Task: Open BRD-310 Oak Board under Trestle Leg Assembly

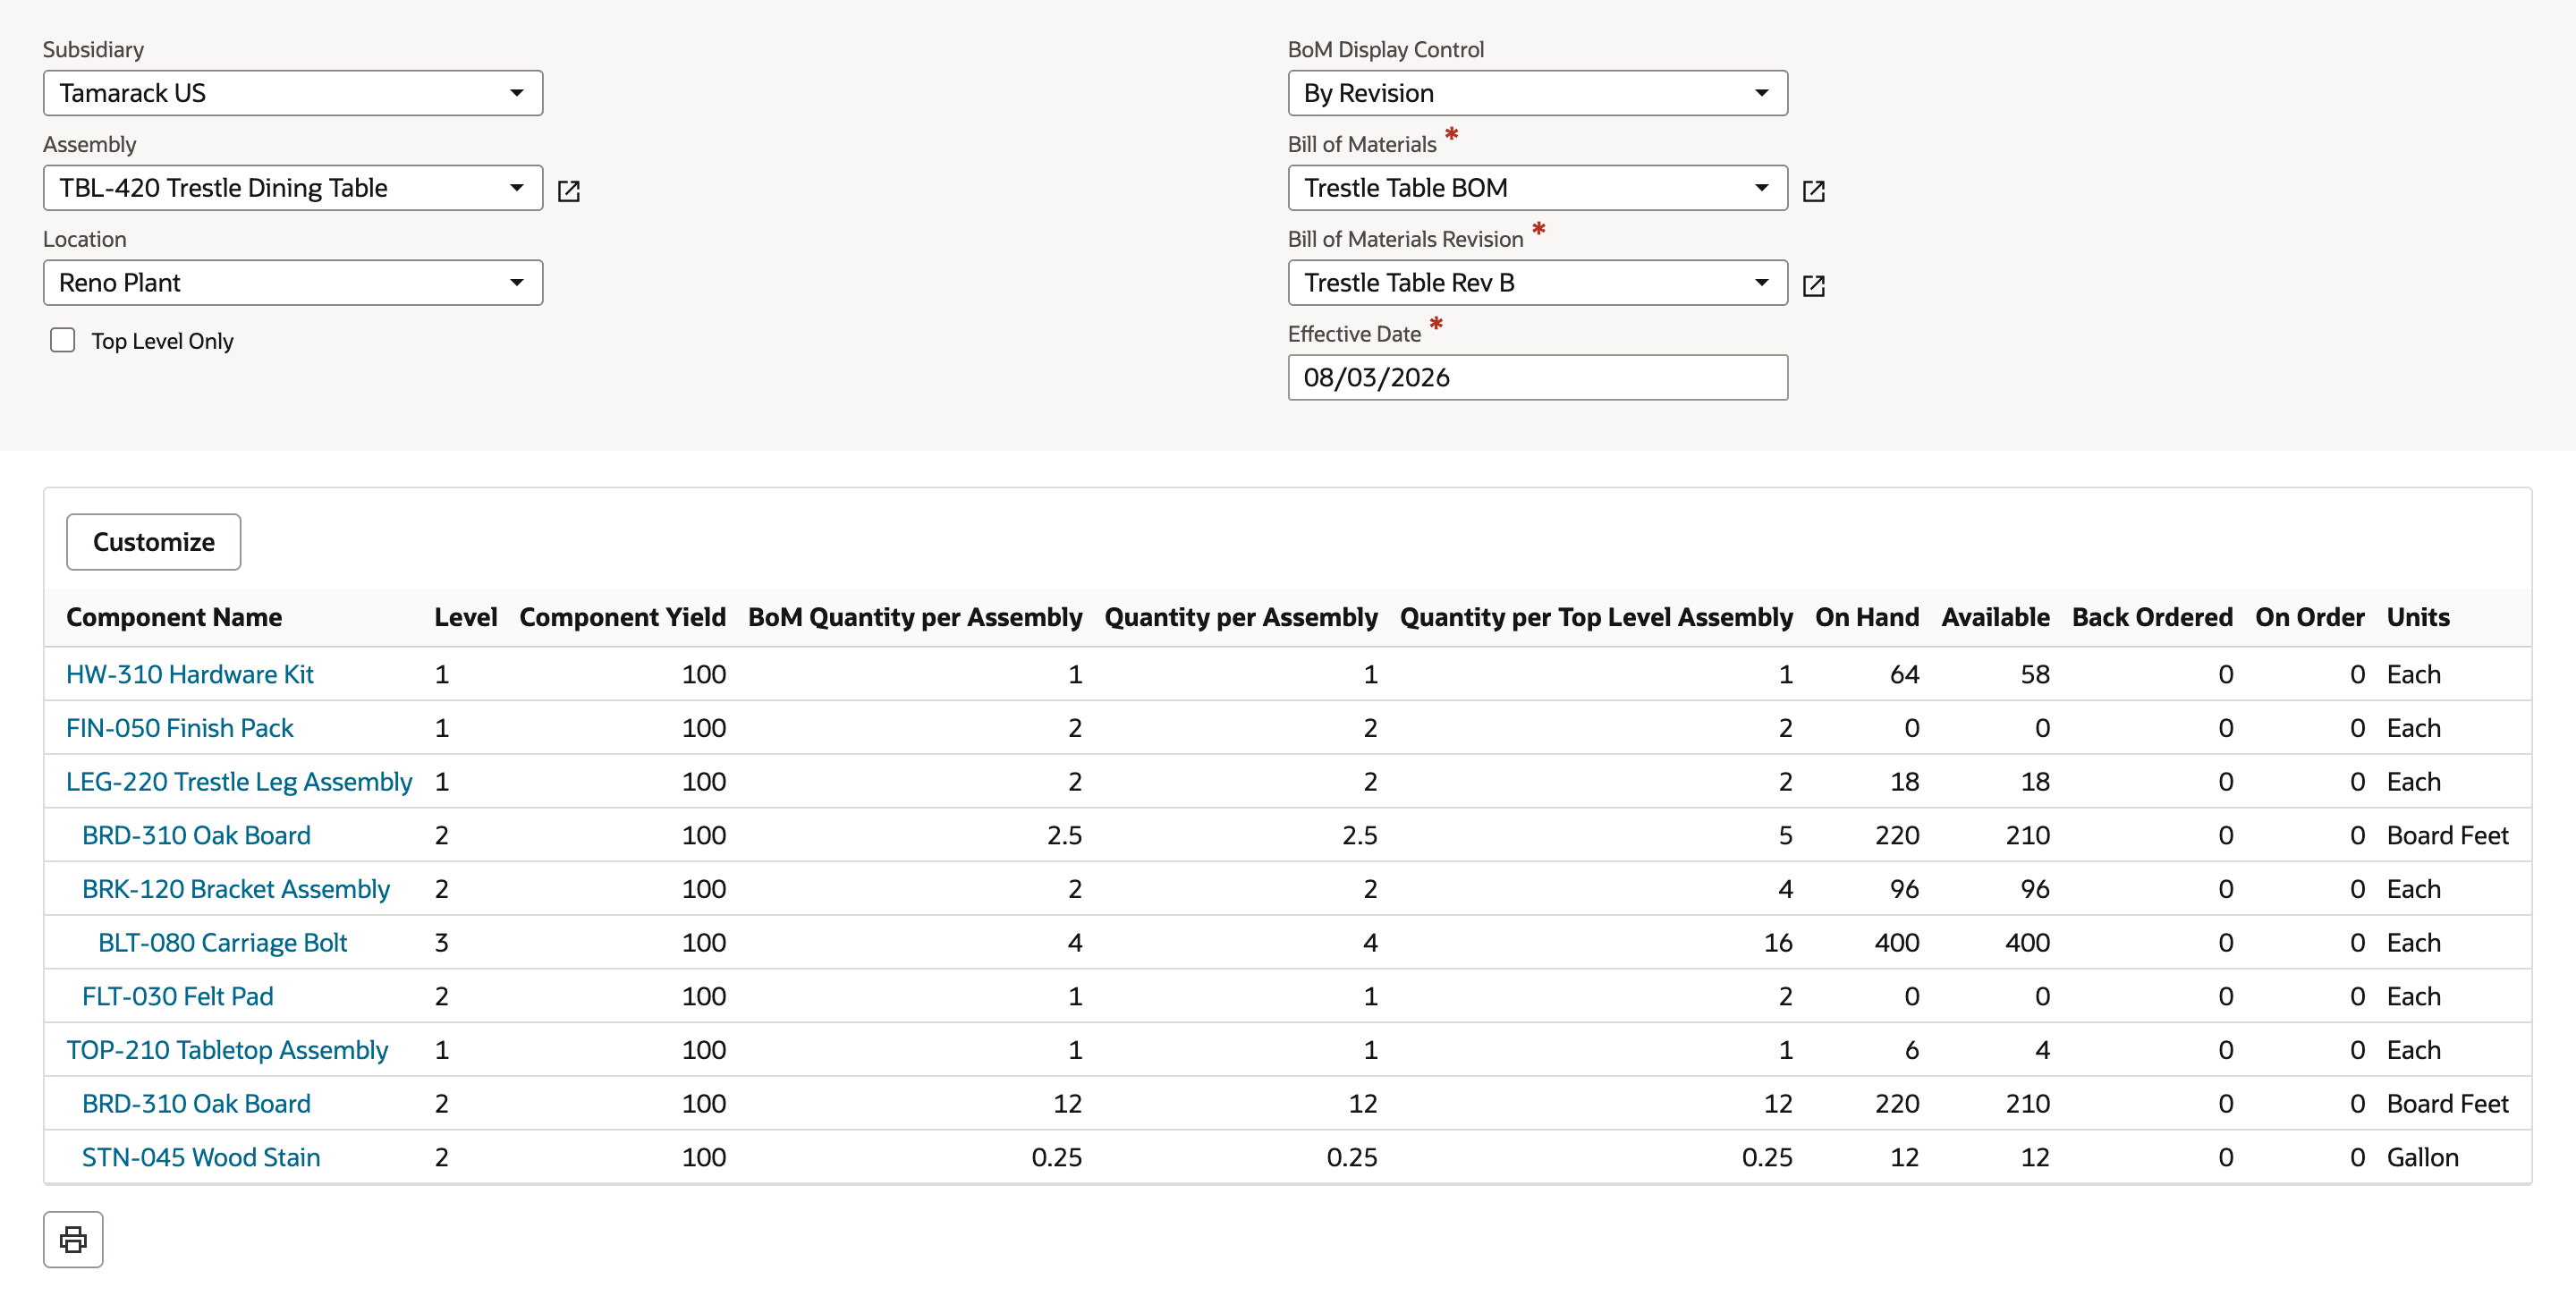Action: pyautogui.click(x=196, y=835)
